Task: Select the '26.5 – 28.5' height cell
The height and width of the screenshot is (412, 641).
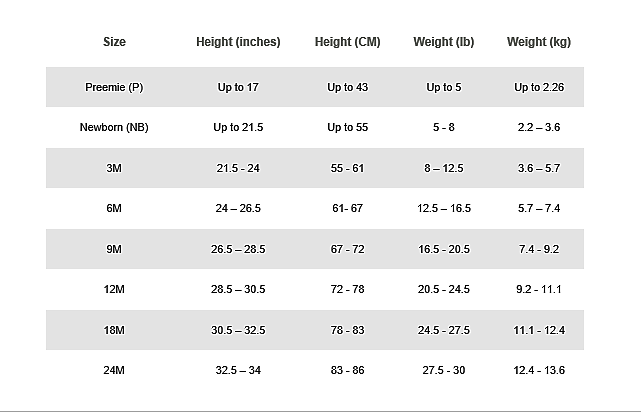Action: [238, 249]
